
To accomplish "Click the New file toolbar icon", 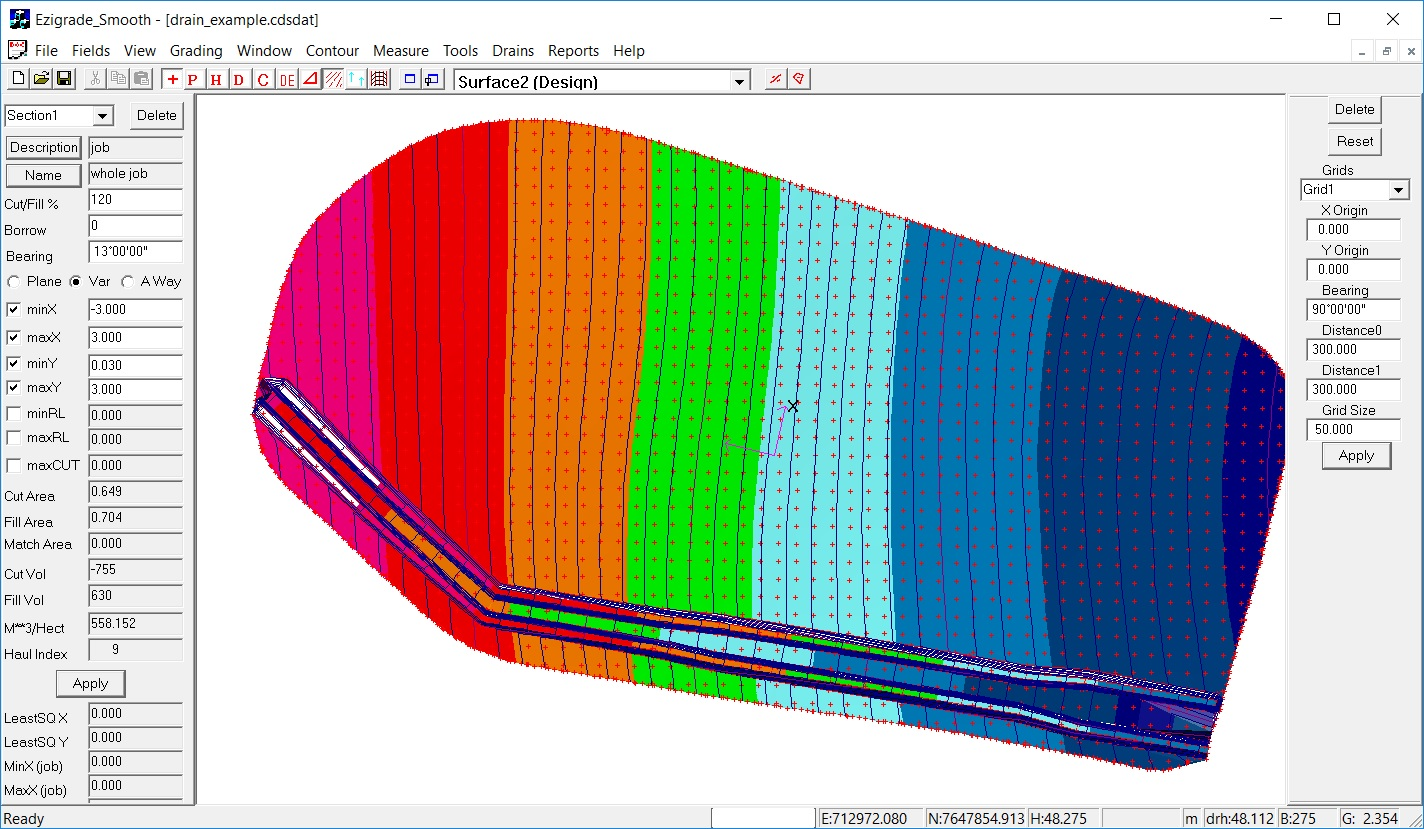I will [x=18, y=79].
